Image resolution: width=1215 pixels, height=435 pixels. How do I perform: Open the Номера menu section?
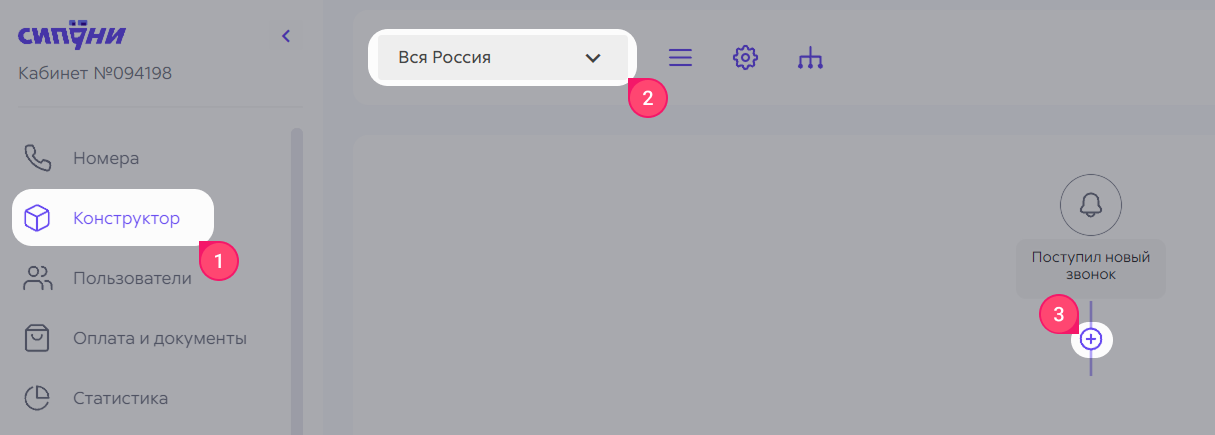click(106, 158)
